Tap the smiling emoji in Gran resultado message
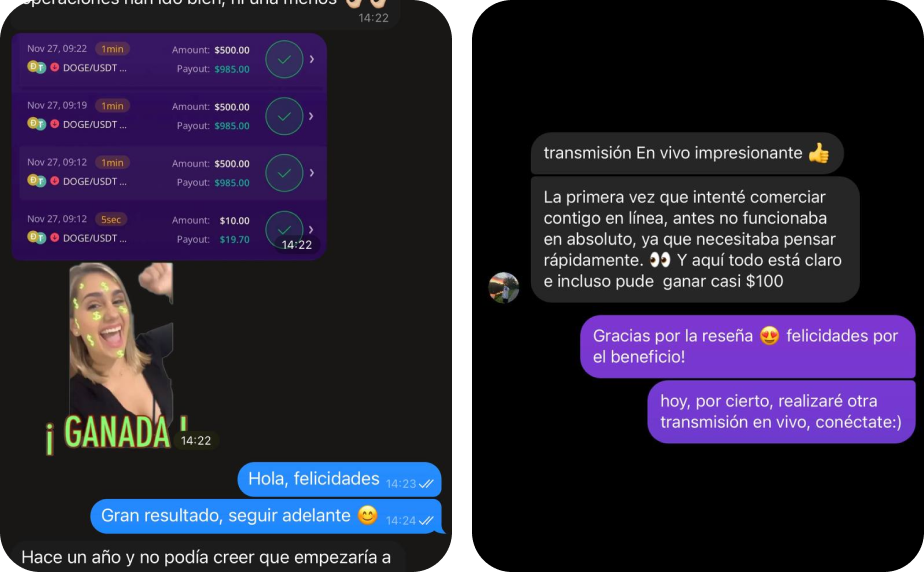 (x=368, y=516)
